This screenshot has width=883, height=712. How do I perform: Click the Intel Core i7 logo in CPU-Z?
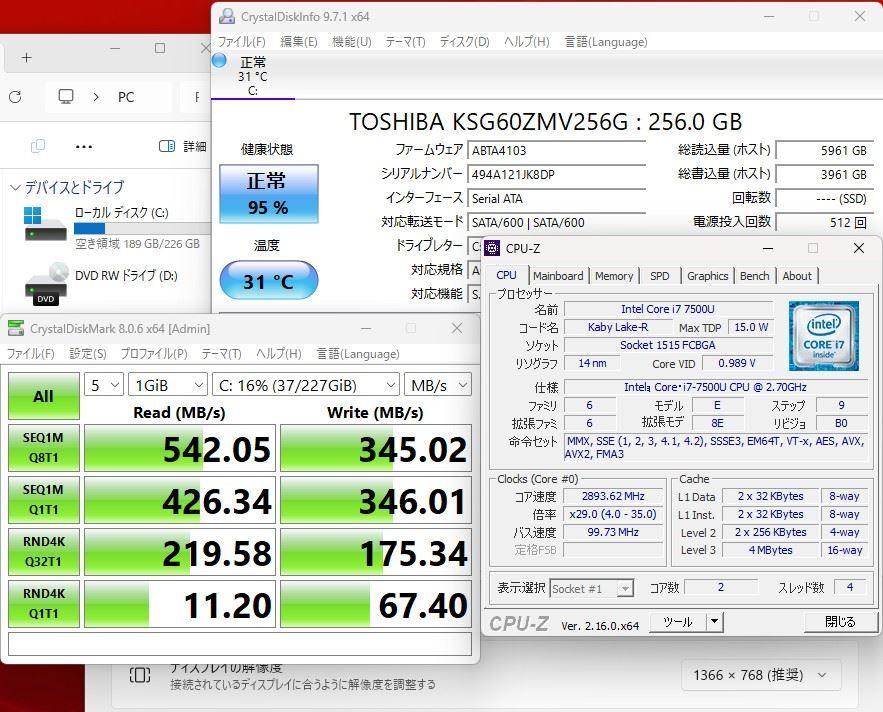point(822,336)
